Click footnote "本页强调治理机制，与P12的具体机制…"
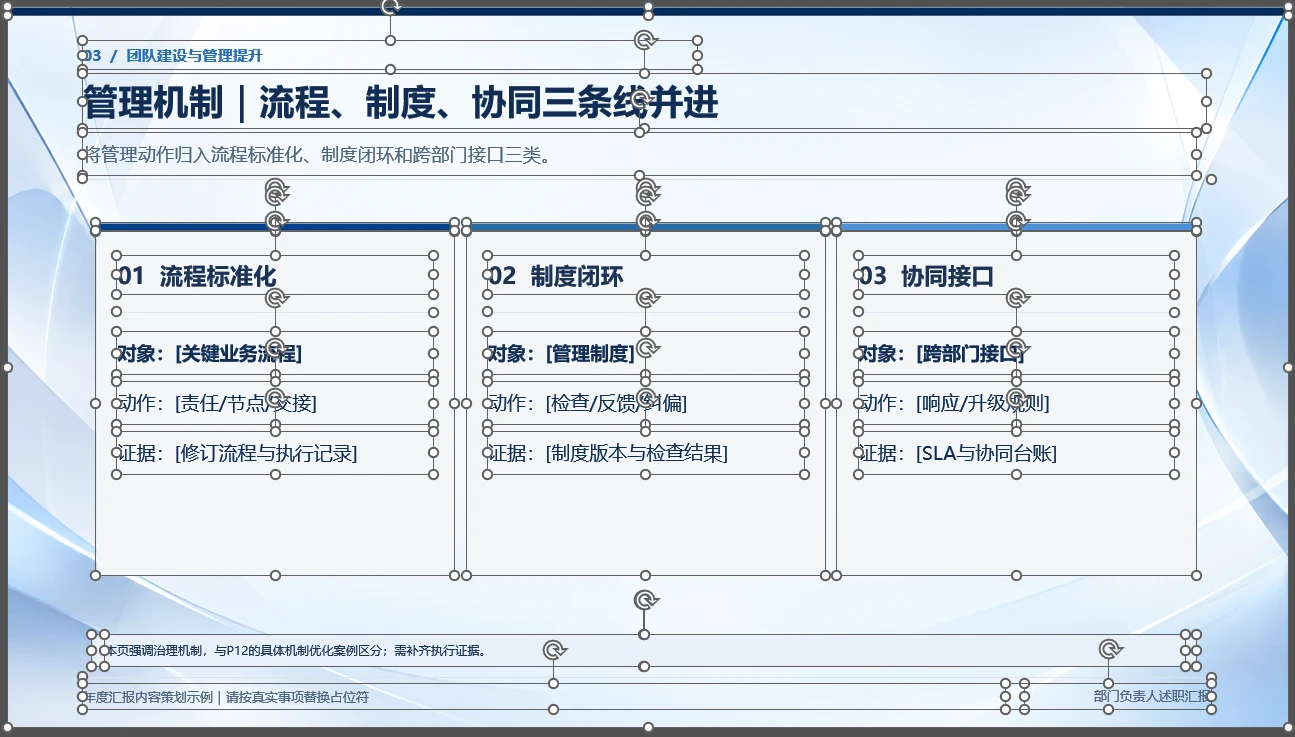 tap(296, 651)
